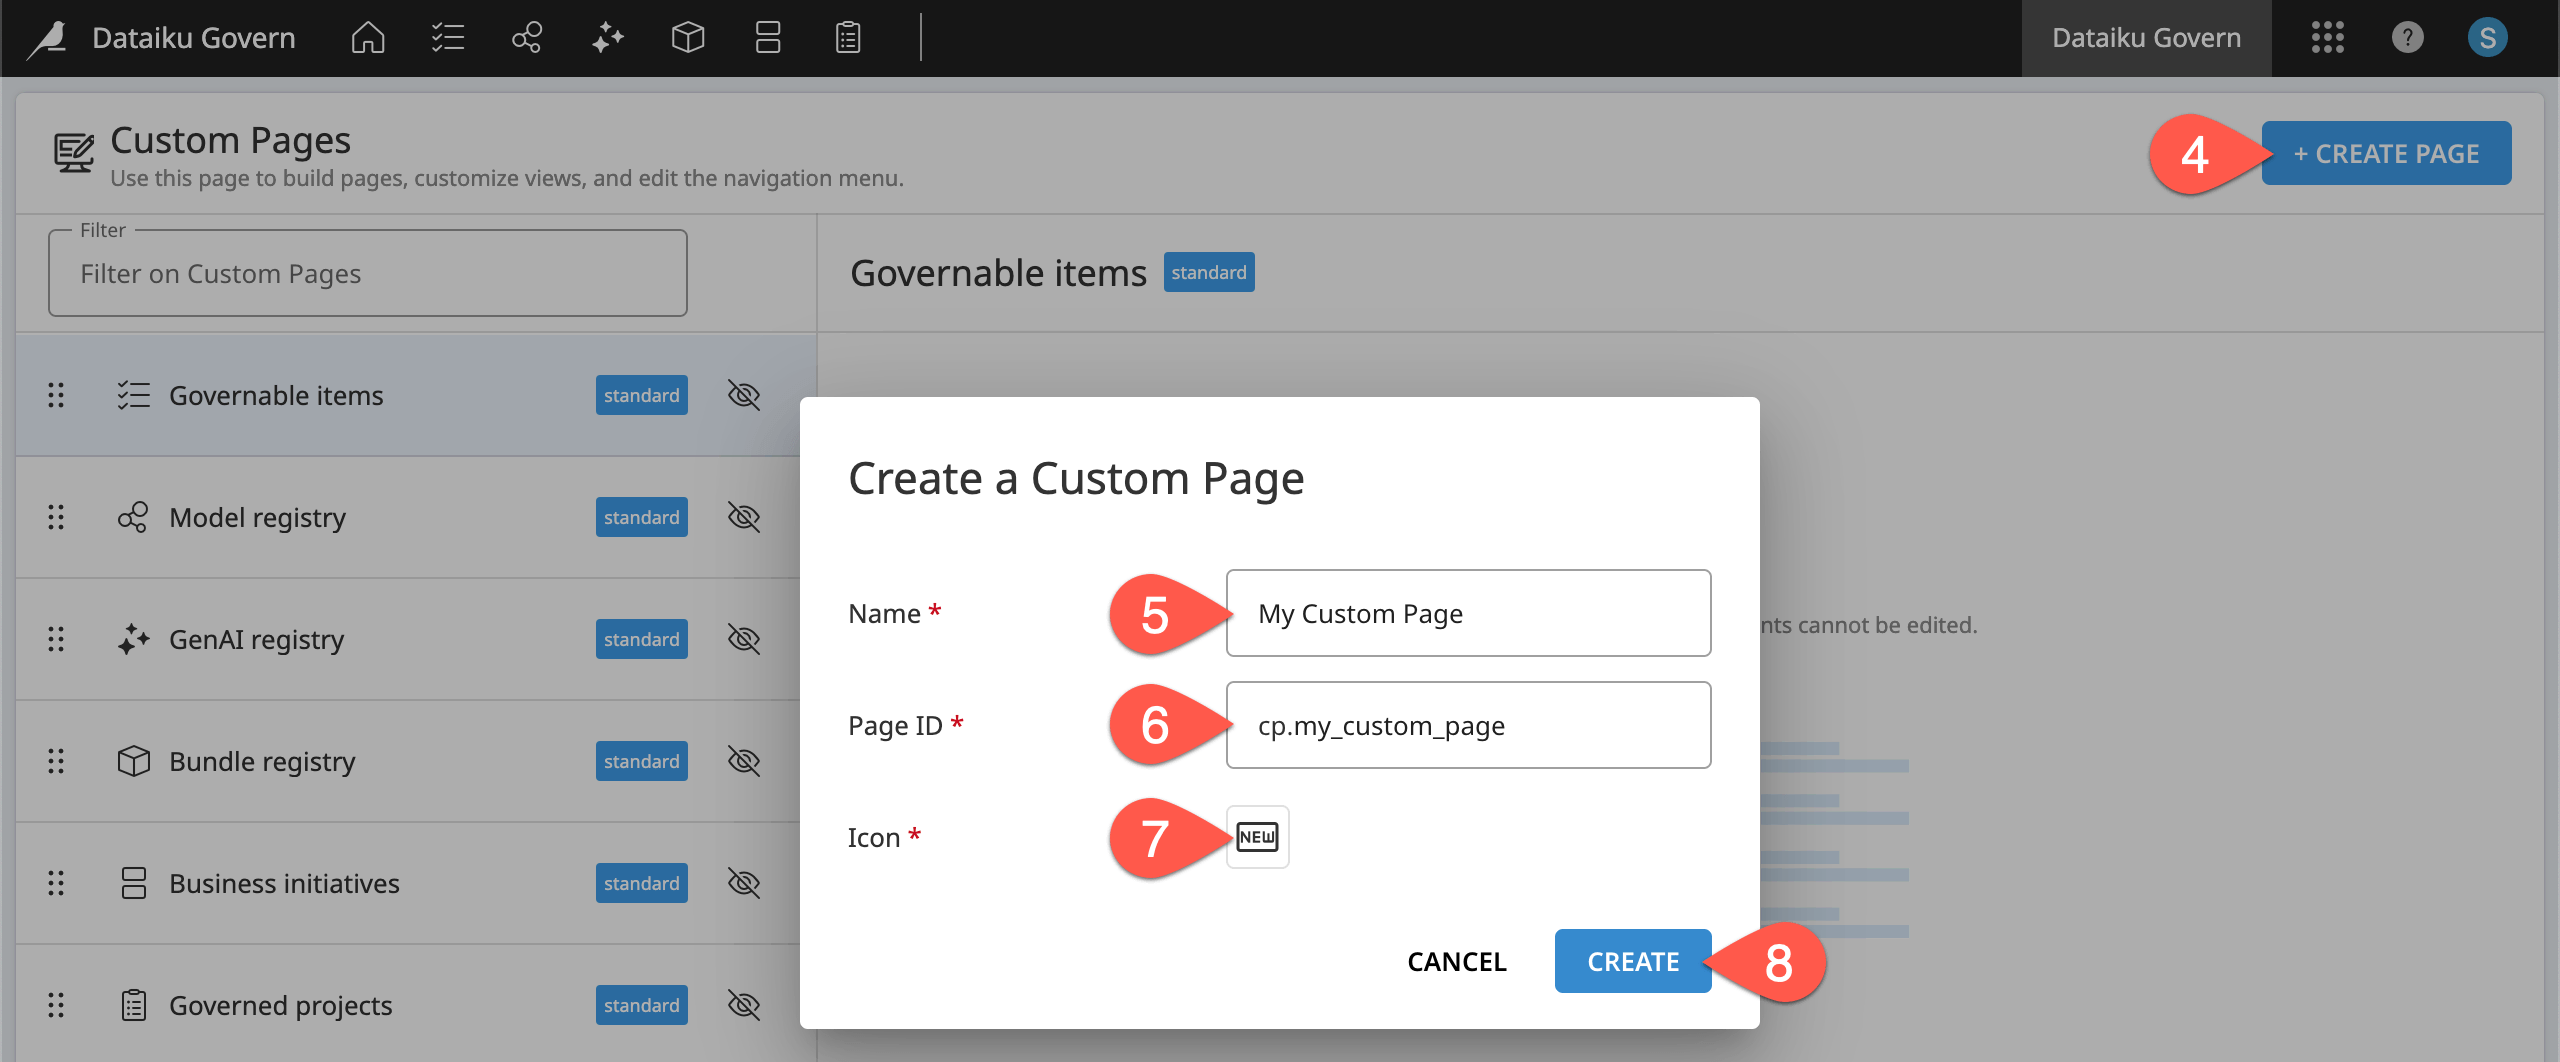2560x1062 pixels.
Task: Cancel the Create a Custom Page dialog
Action: [1457, 960]
